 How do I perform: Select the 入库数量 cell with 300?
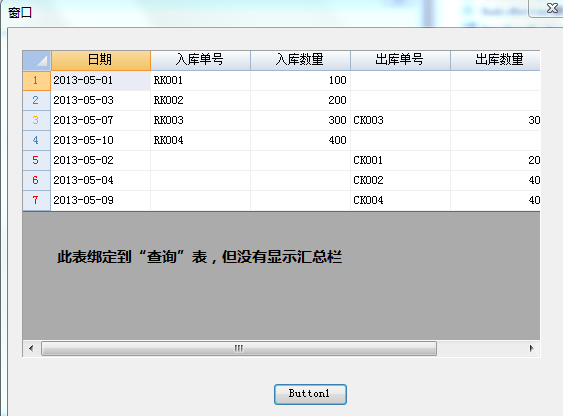pos(300,121)
